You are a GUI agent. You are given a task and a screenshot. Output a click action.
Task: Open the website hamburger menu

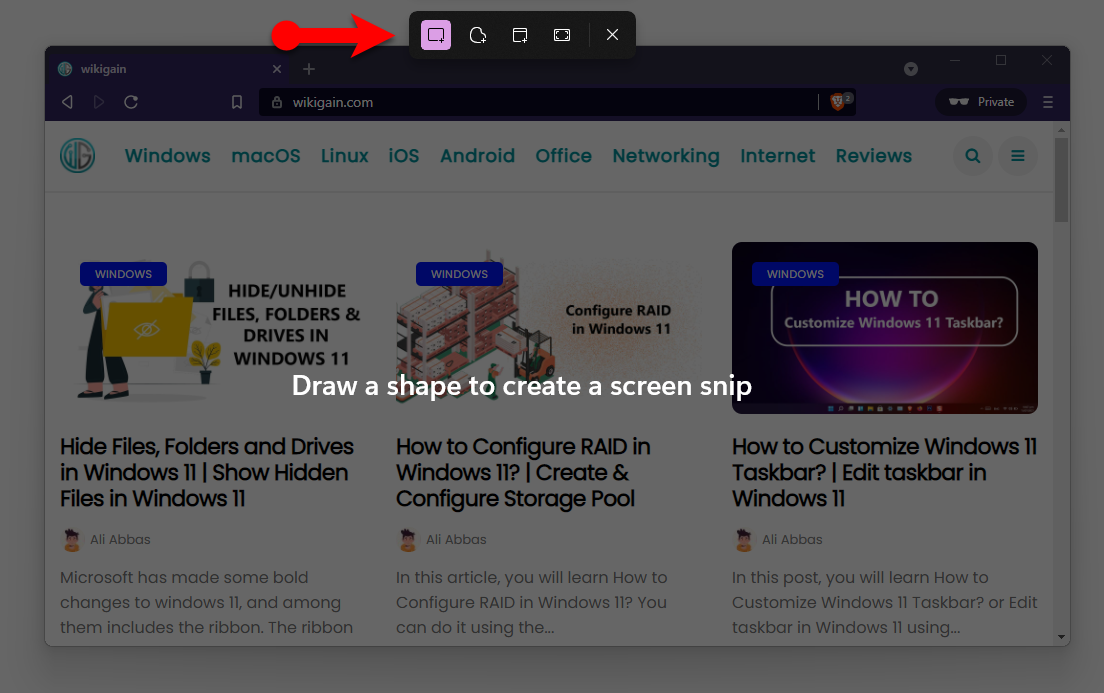(1018, 156)
